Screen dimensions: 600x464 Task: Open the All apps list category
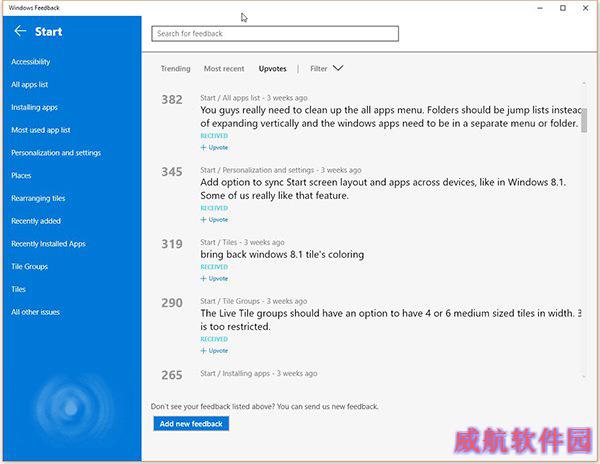[29, 85]
